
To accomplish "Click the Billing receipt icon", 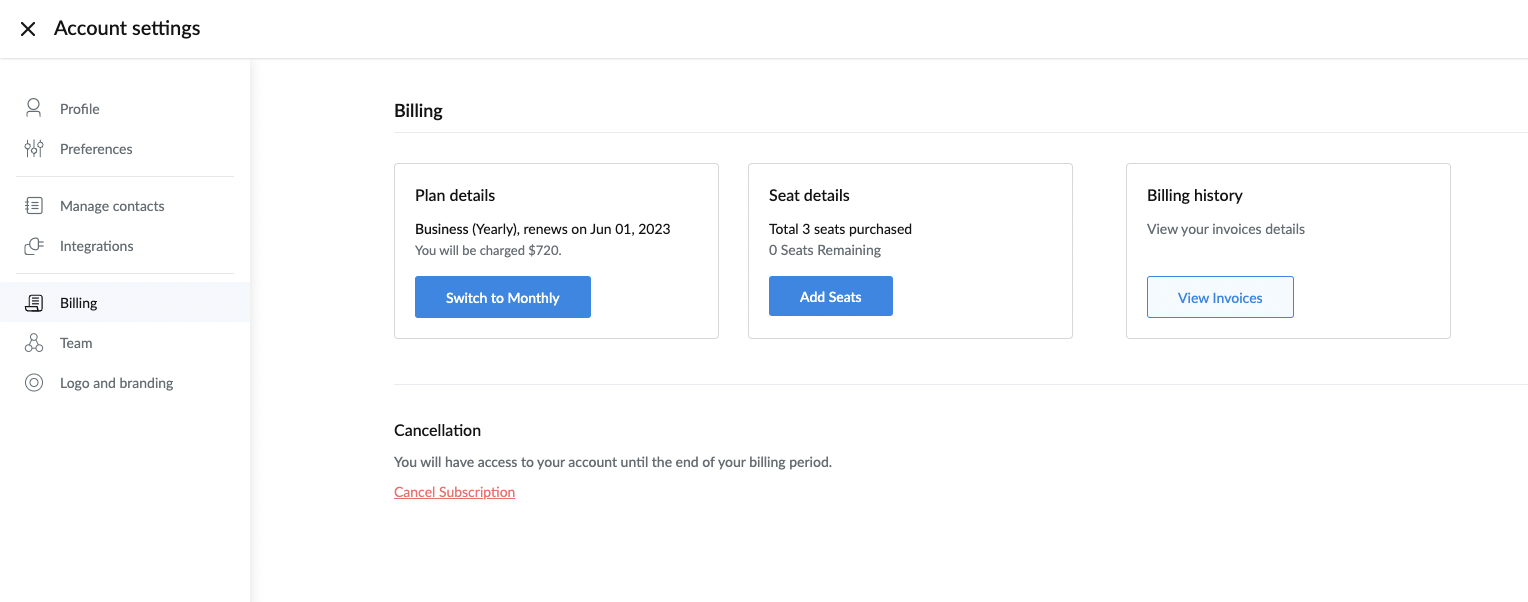I will click(x=34, y=303).
